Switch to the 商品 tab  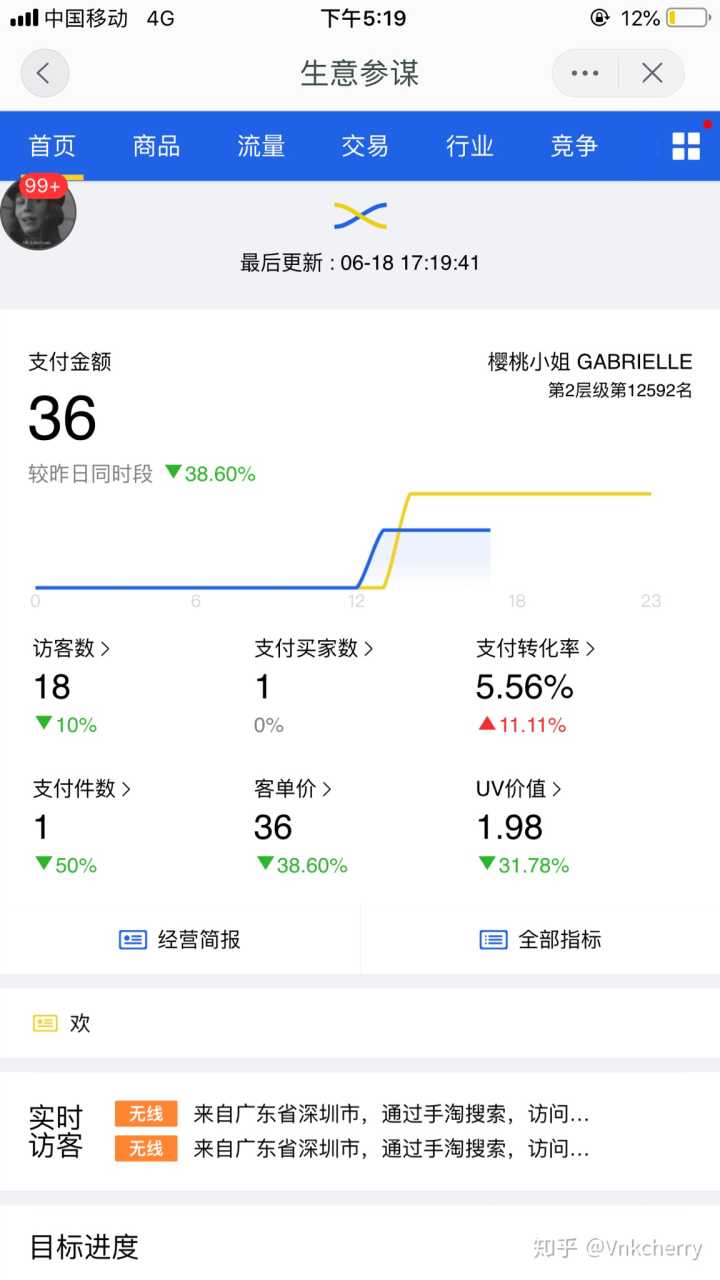(x=156, y=146)
